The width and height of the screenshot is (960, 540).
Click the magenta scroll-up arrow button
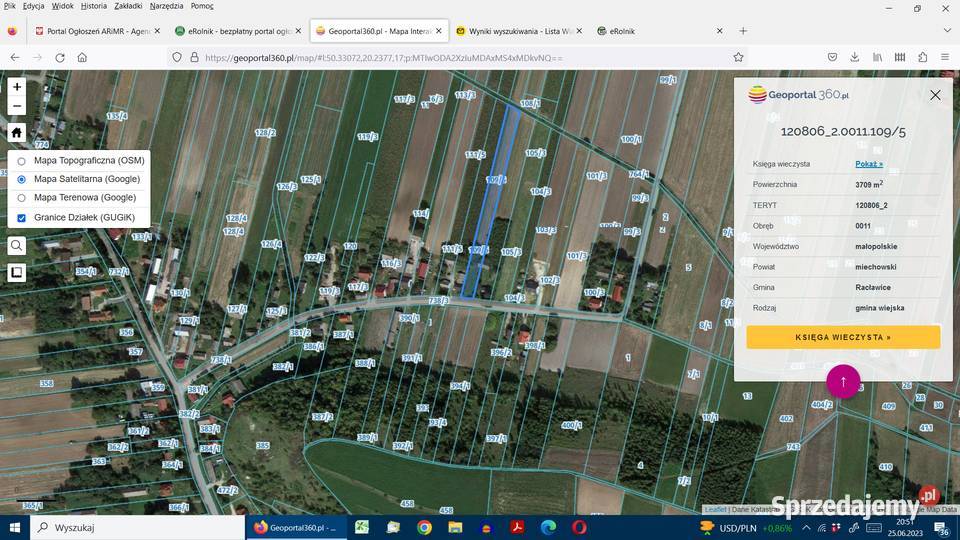[843, 381]
